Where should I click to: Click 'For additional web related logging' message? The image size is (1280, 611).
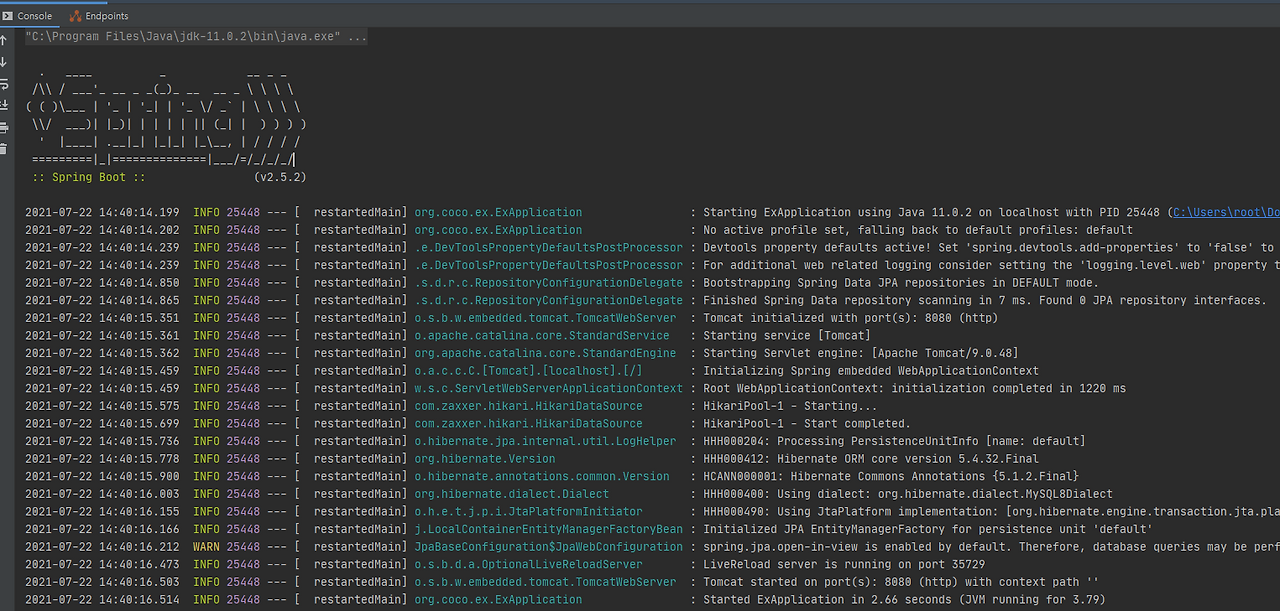coord(991,265)
